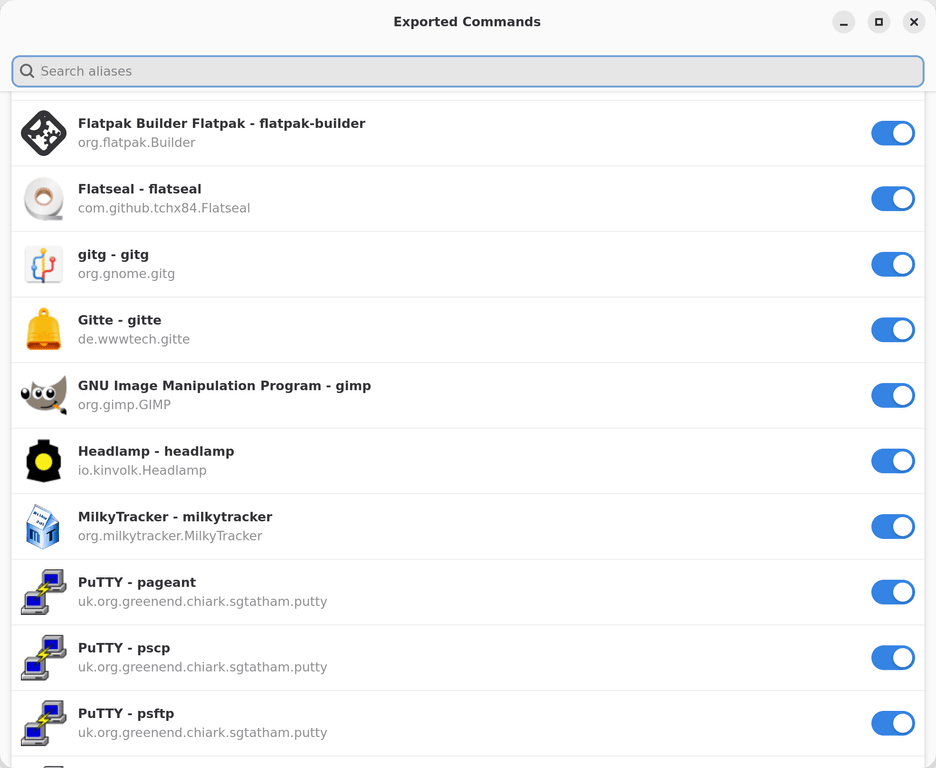Select the "com.github.tchx84.Flatseal" app ID
Image resolution: width=936 pixels, height=768 pixels.
click(x=164, y=208)
